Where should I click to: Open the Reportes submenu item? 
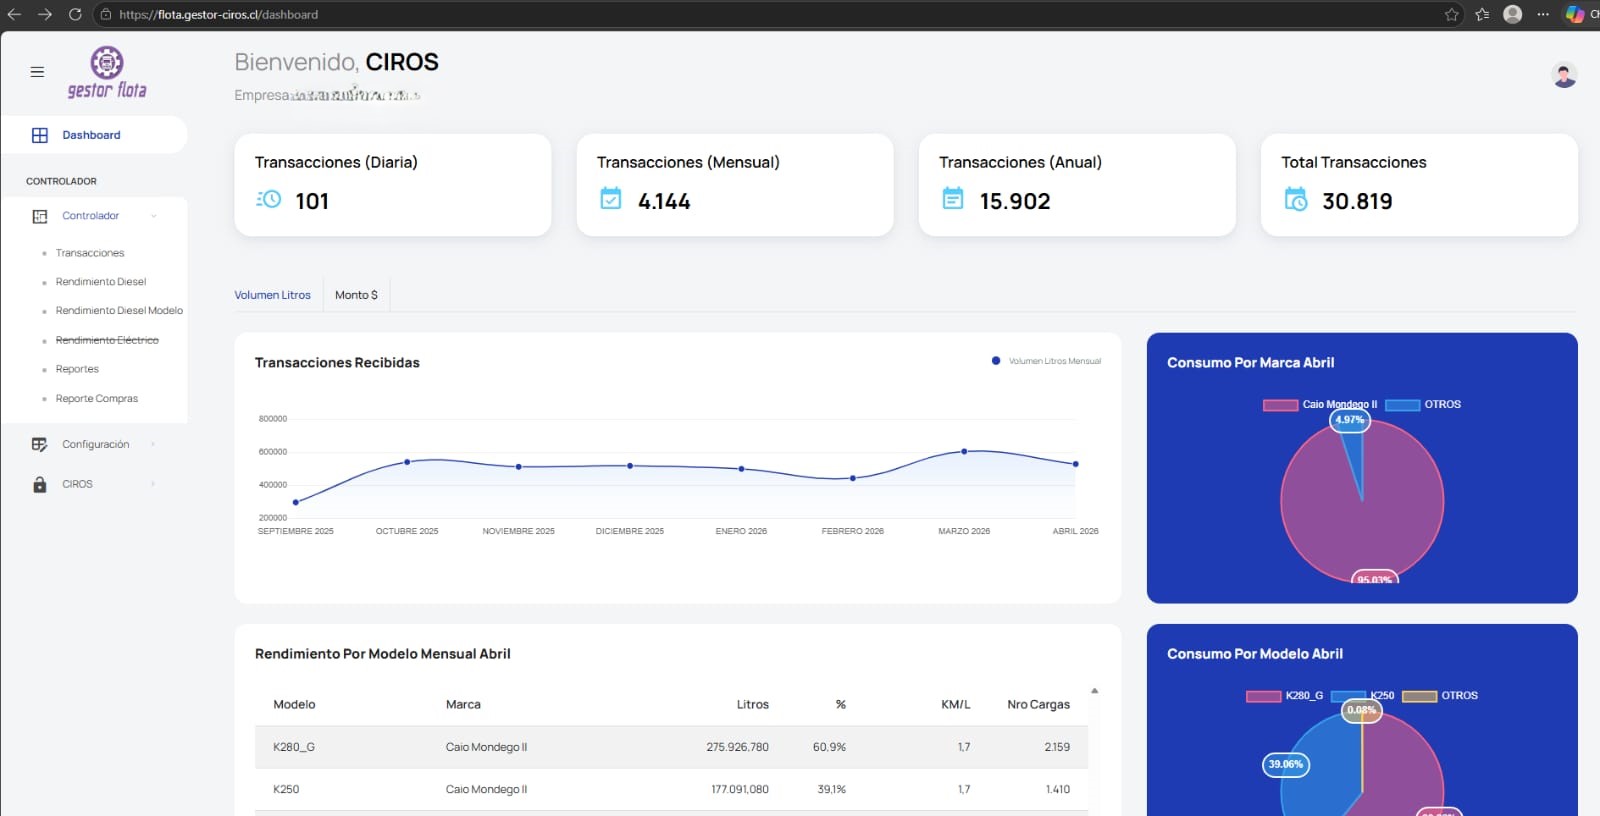[x=77, y=369]
